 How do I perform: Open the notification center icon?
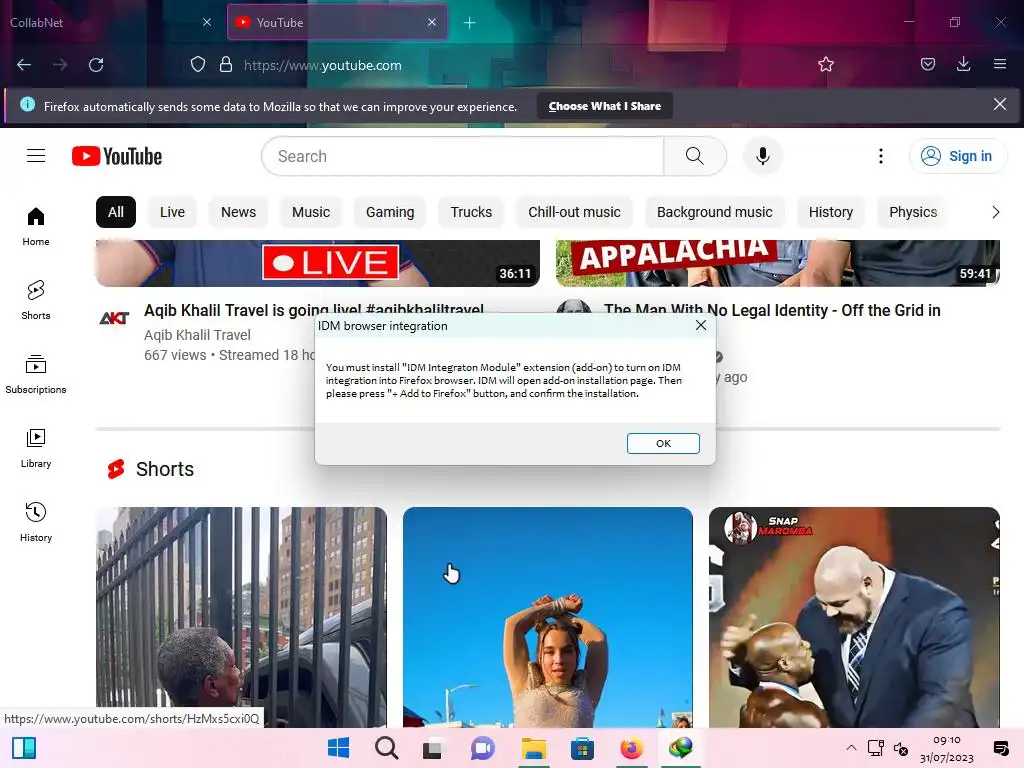(1000, 748)
